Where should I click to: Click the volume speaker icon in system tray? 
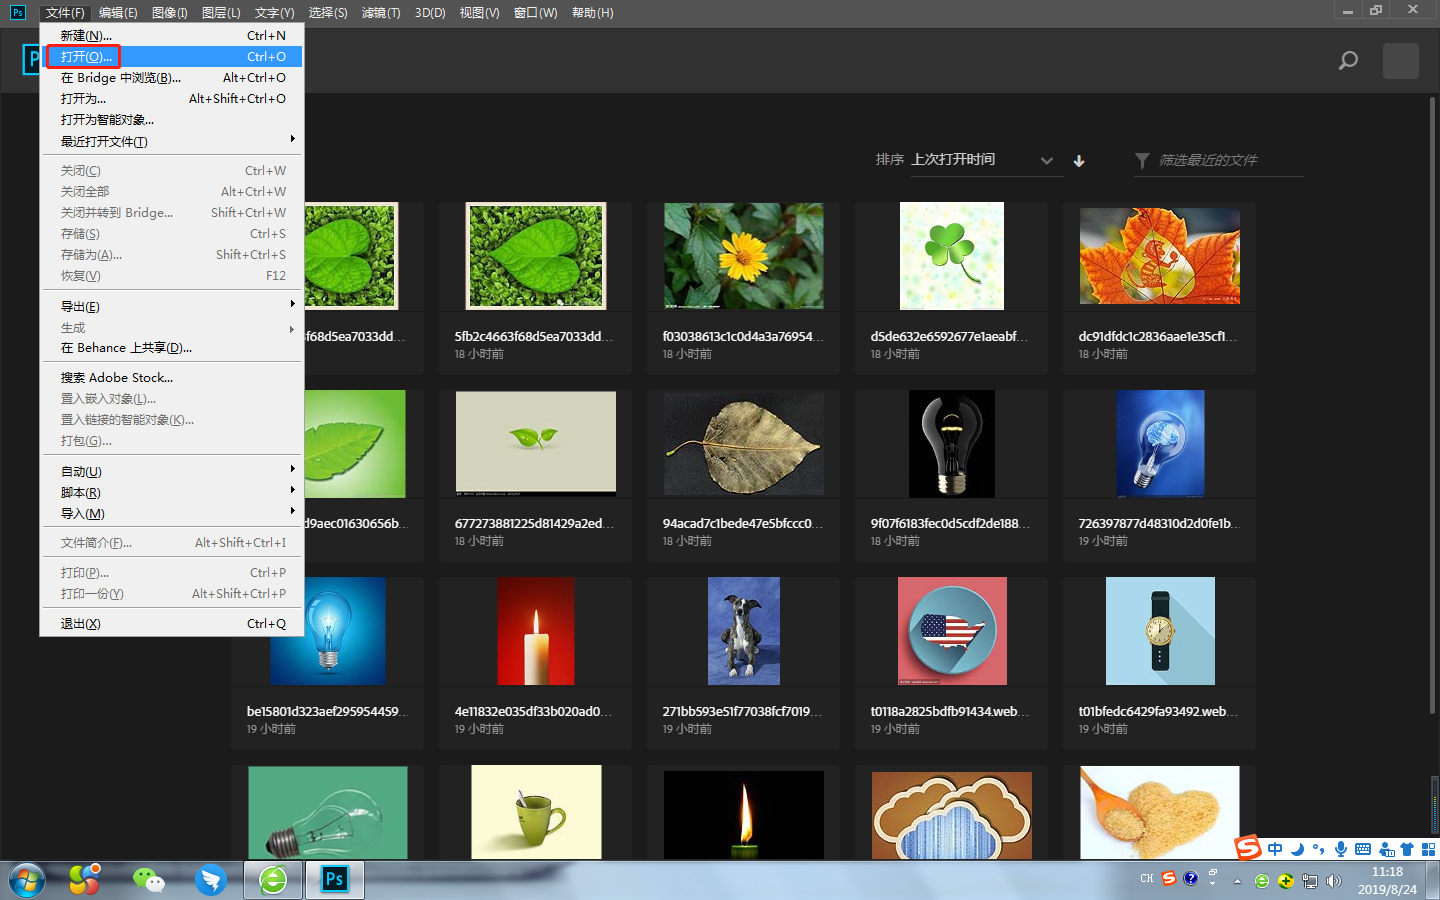[x=1334, y=881]
